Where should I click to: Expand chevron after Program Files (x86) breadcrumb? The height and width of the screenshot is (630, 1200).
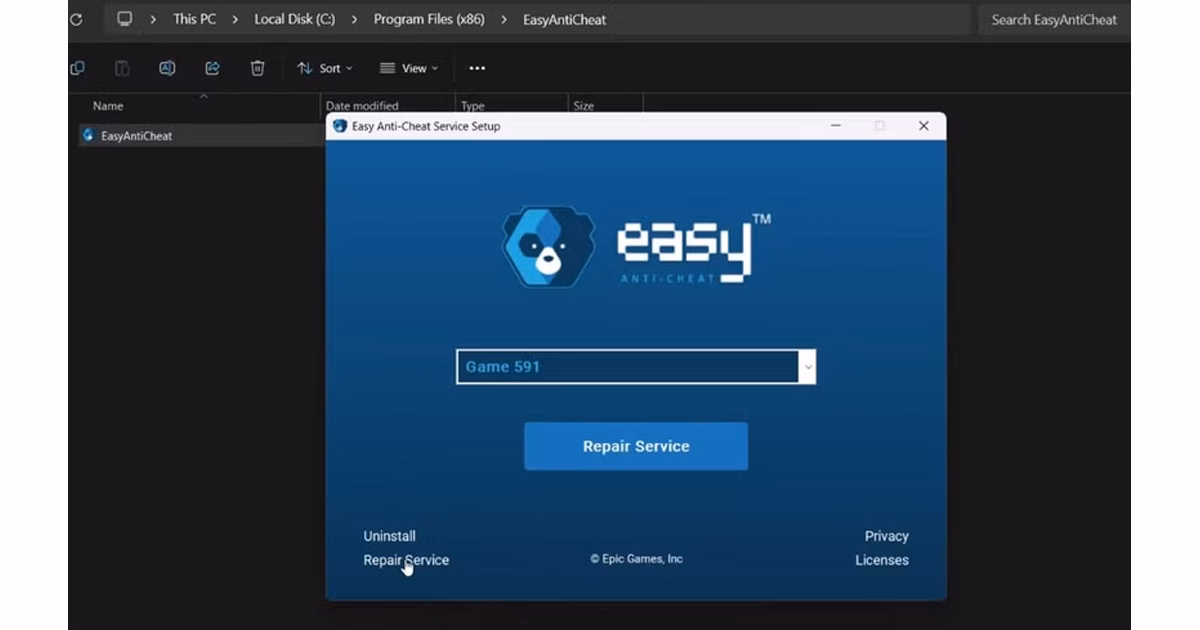pyautogui.click(x=503, y=19)
